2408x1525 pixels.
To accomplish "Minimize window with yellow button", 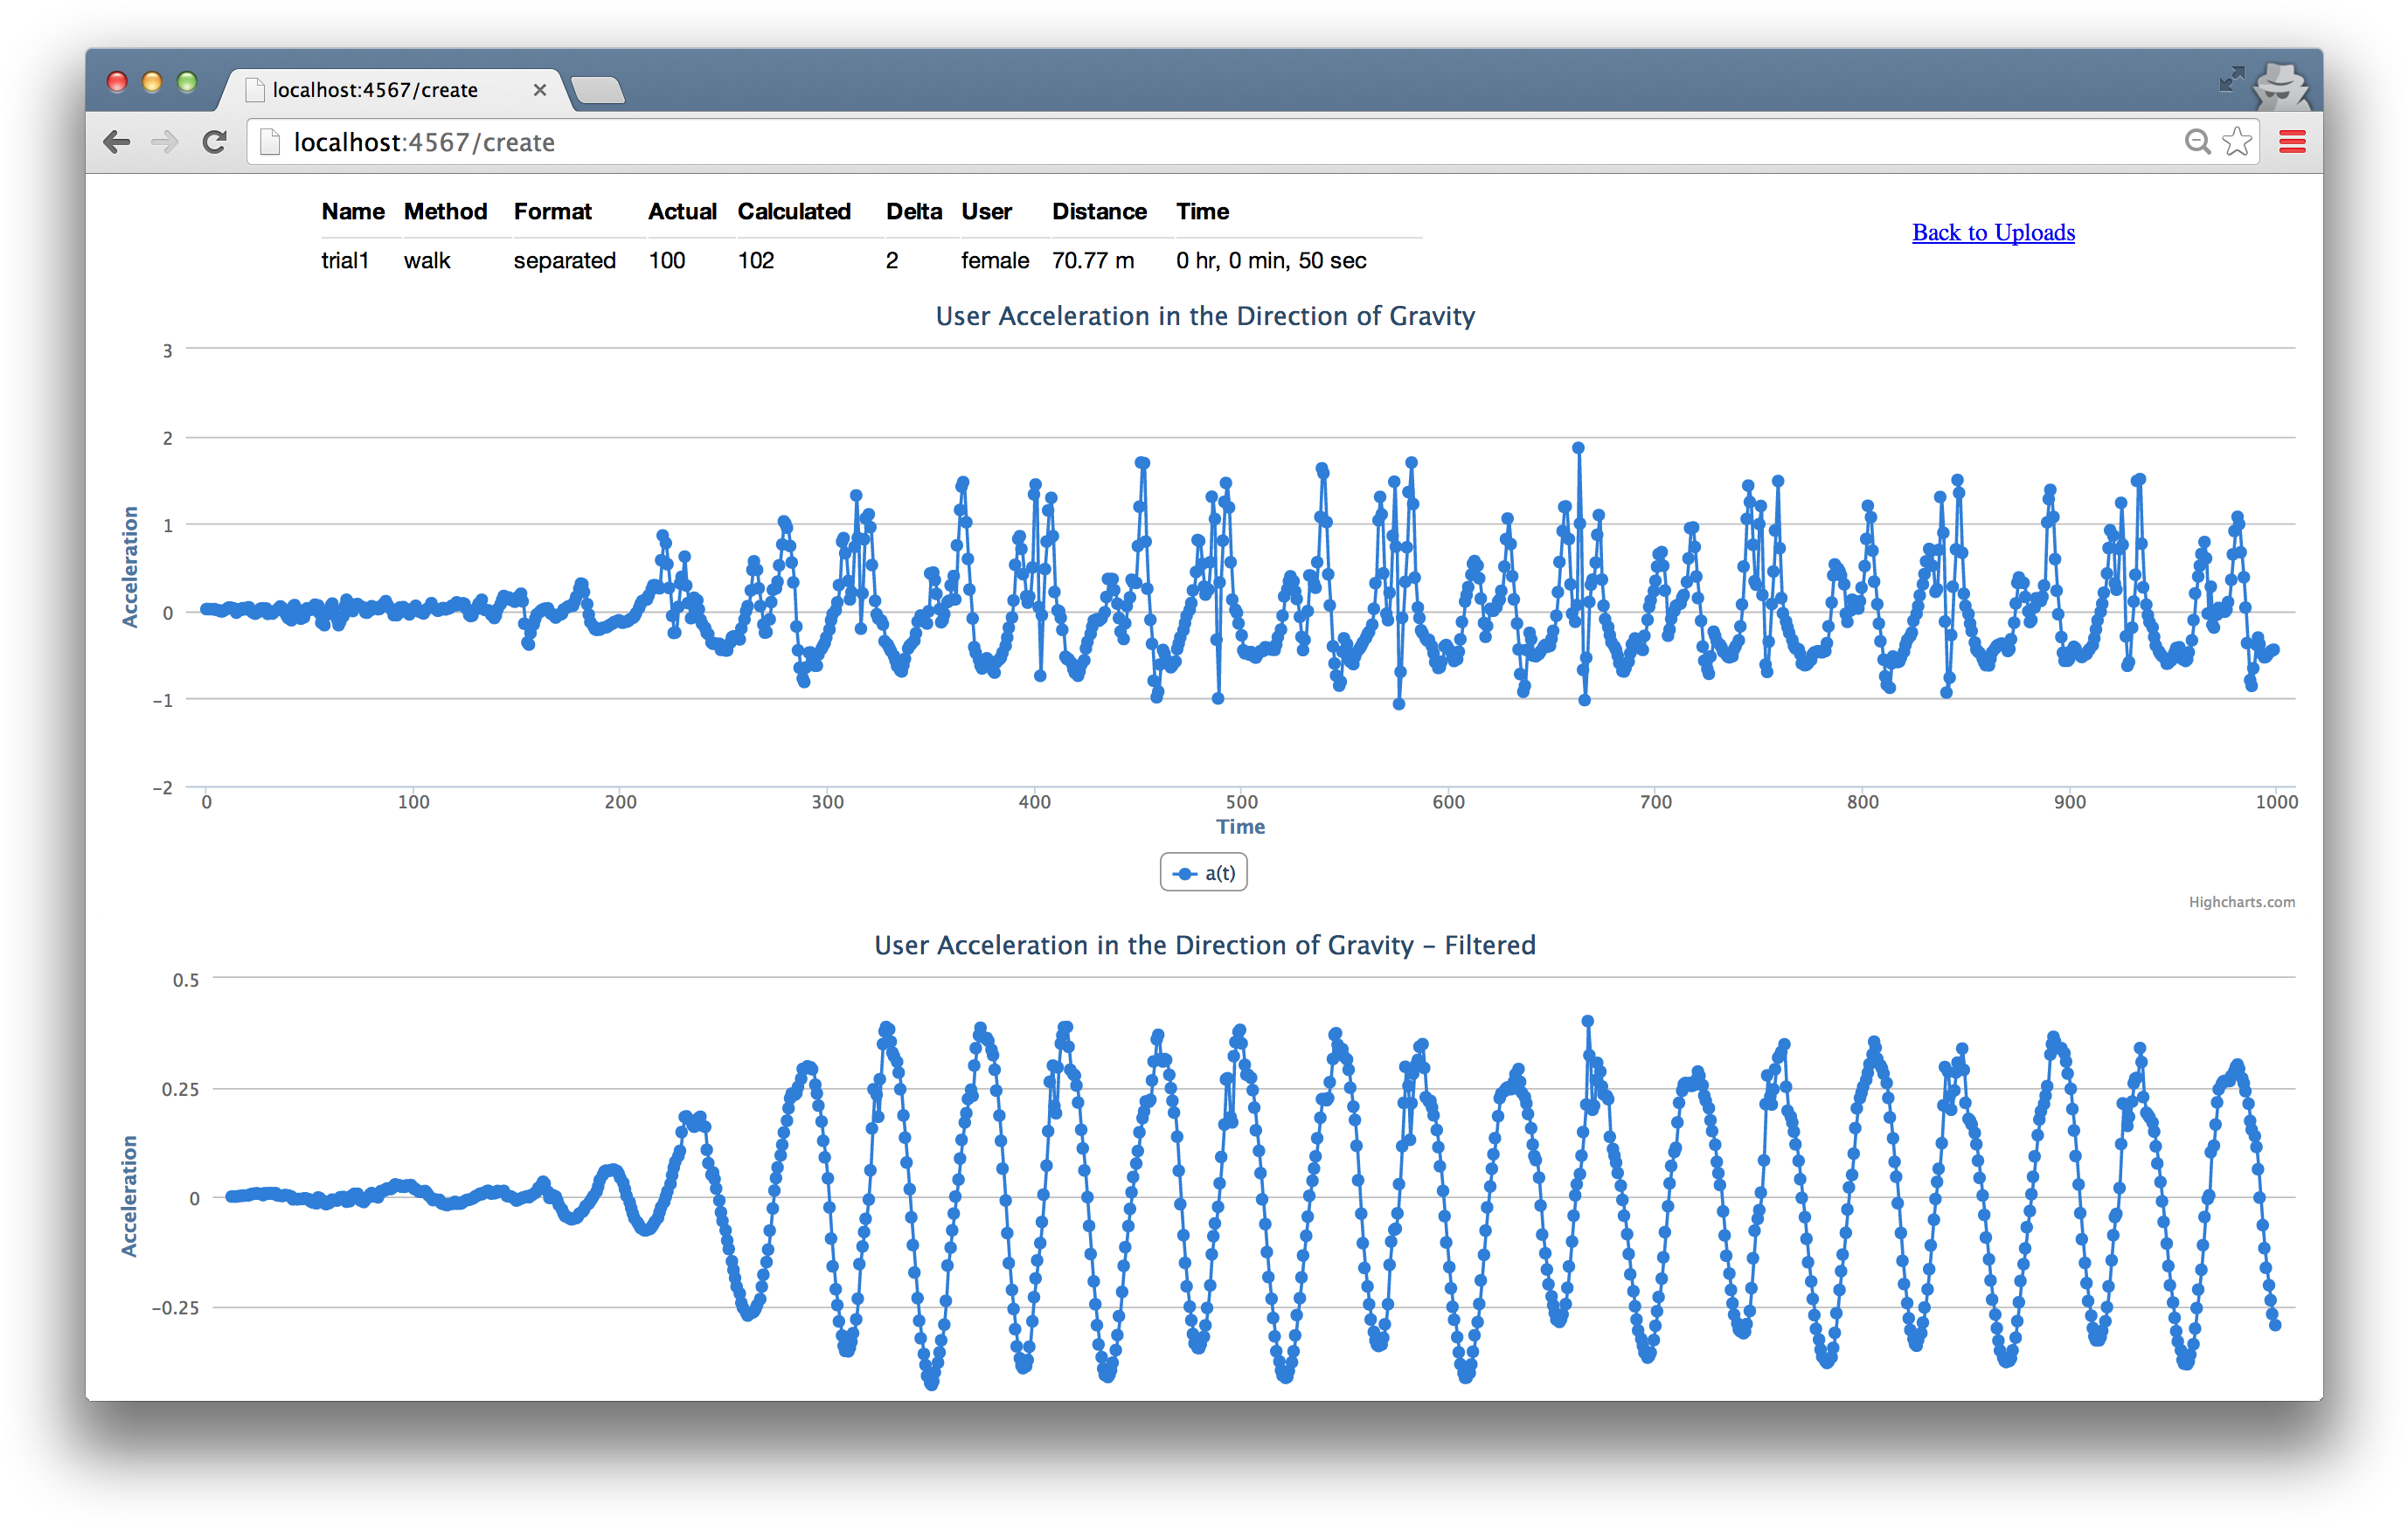I will (152, 82).
